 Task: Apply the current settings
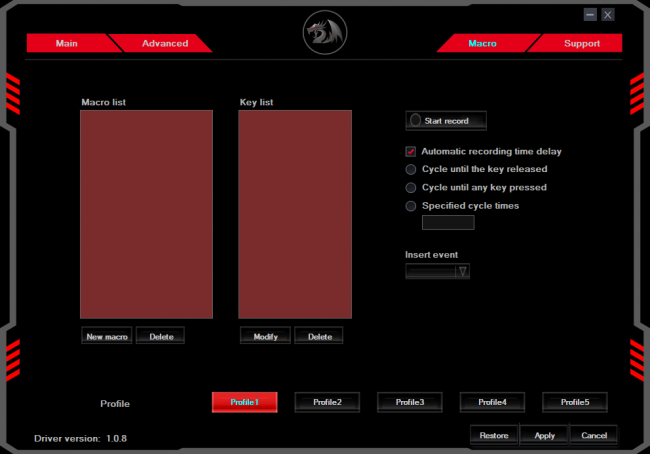point(544,435)
